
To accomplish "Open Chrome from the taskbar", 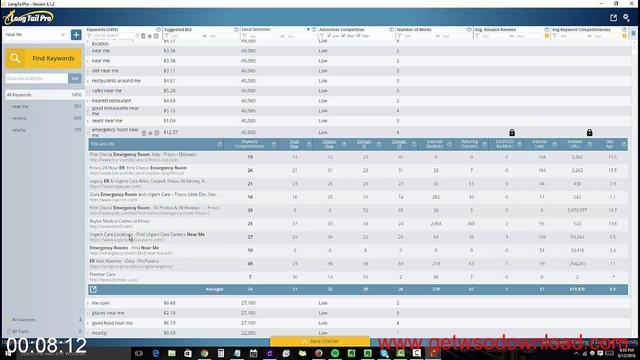I will coord(204,353).
